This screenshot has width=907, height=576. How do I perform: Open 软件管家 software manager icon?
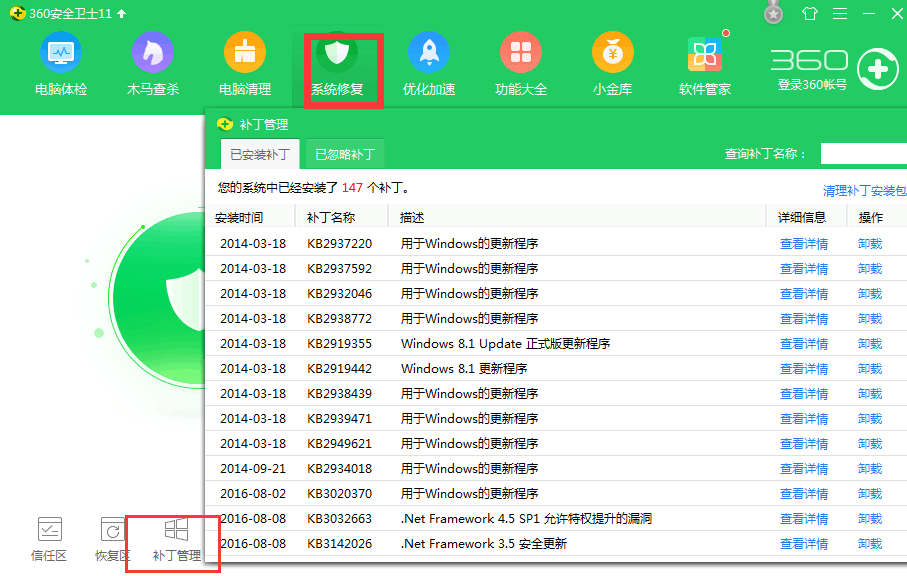(705, 54)
